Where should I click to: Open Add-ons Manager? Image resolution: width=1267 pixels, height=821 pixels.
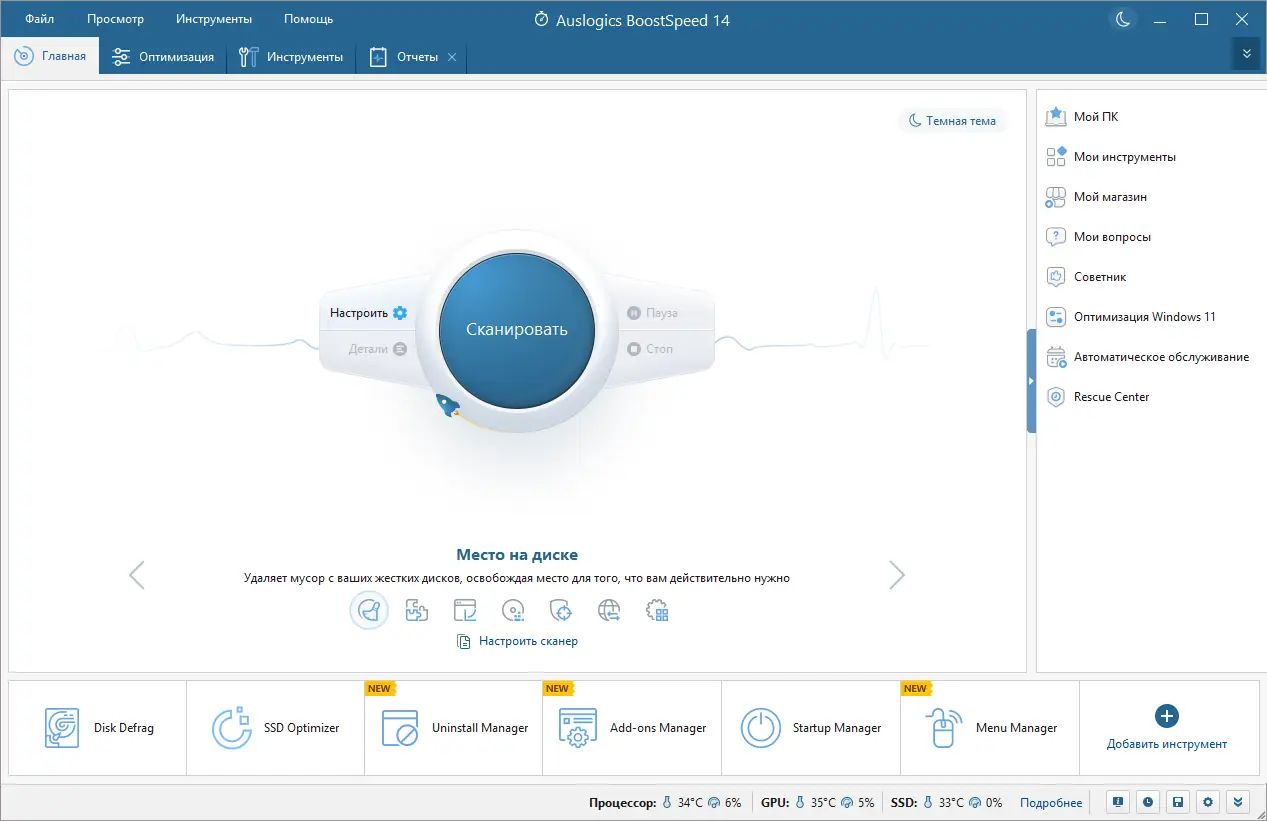tap(632, 728)
